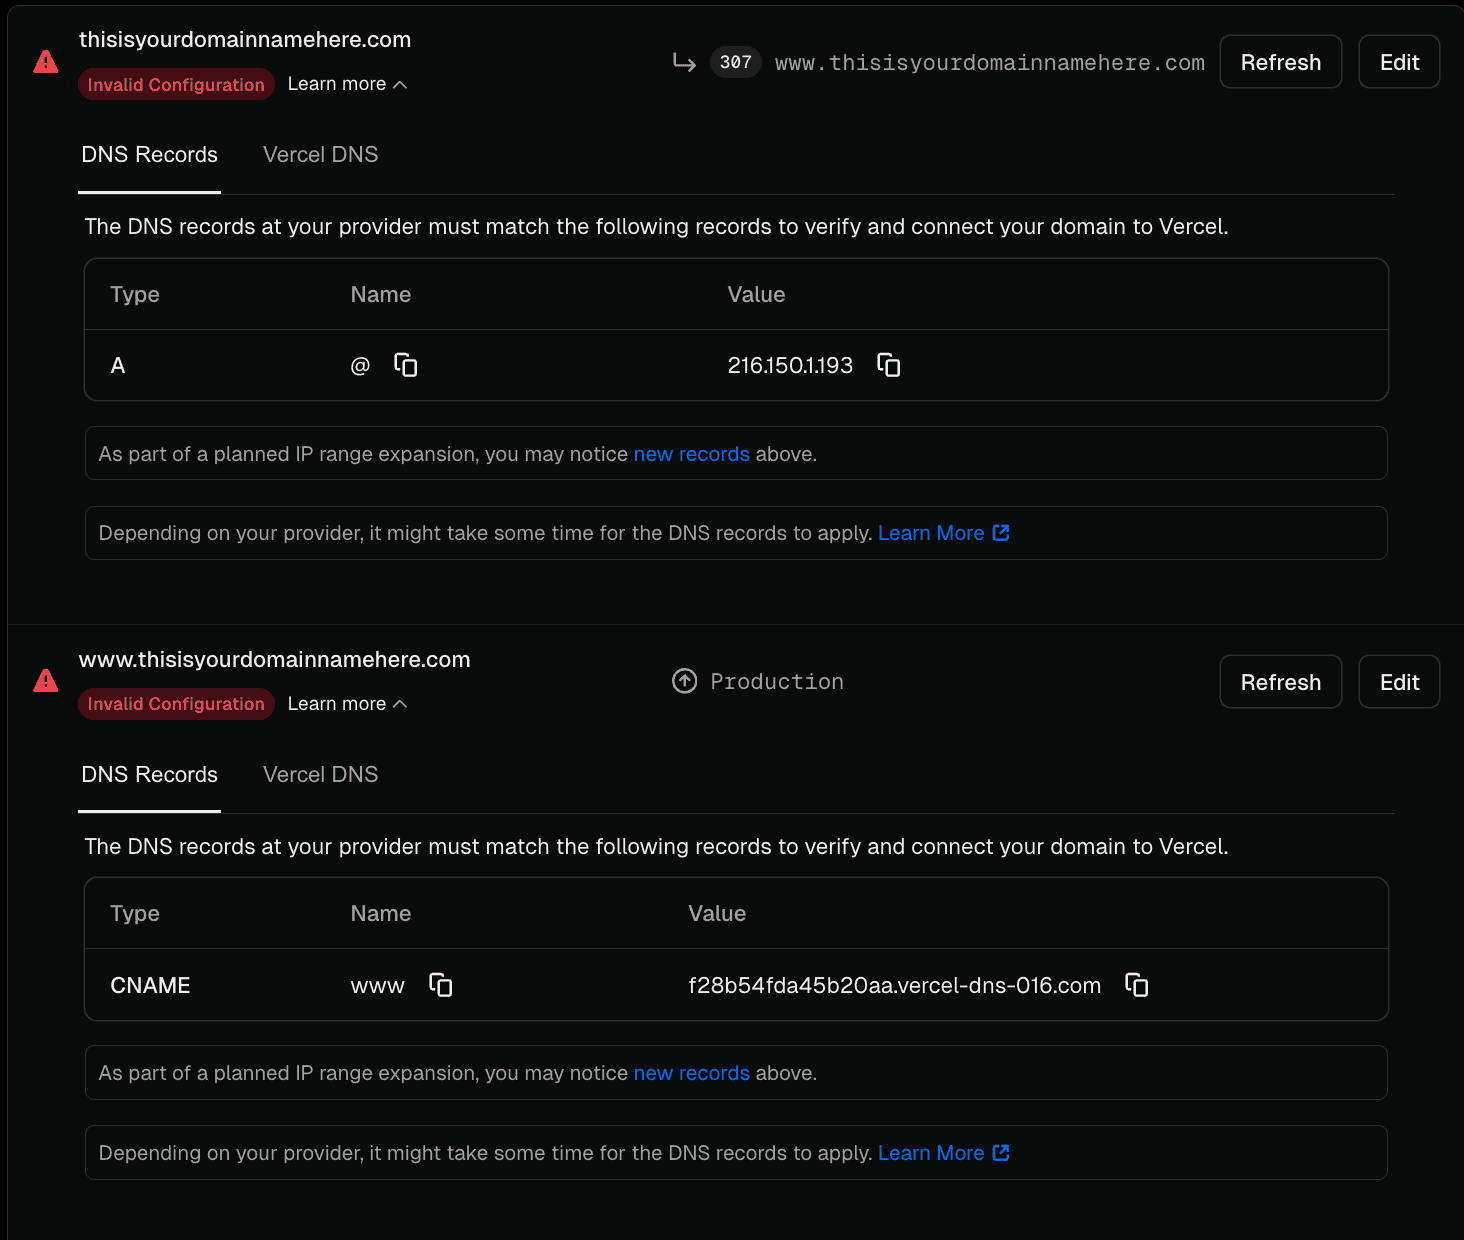Copy the @ name of the A record

[405, 365]
